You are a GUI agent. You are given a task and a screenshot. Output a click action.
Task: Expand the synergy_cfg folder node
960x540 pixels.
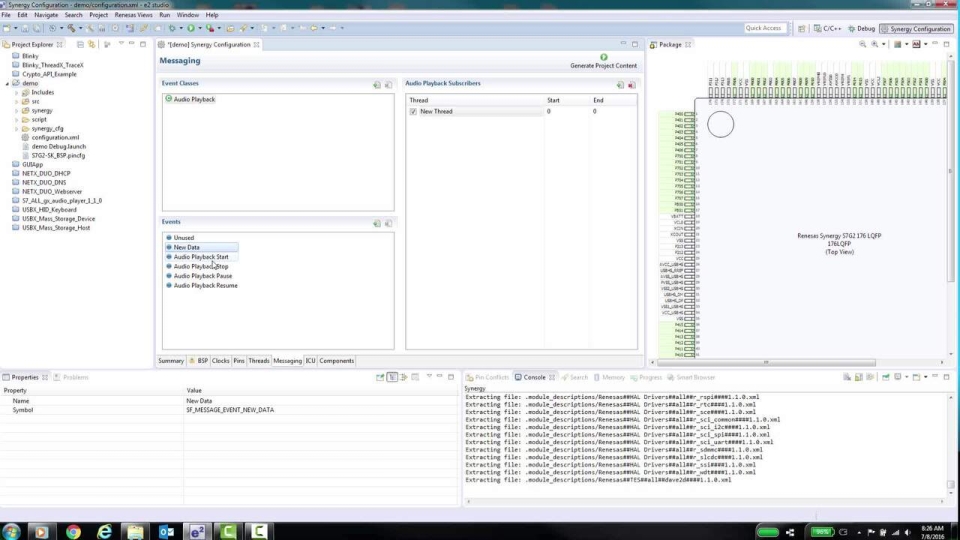point(17,129)
